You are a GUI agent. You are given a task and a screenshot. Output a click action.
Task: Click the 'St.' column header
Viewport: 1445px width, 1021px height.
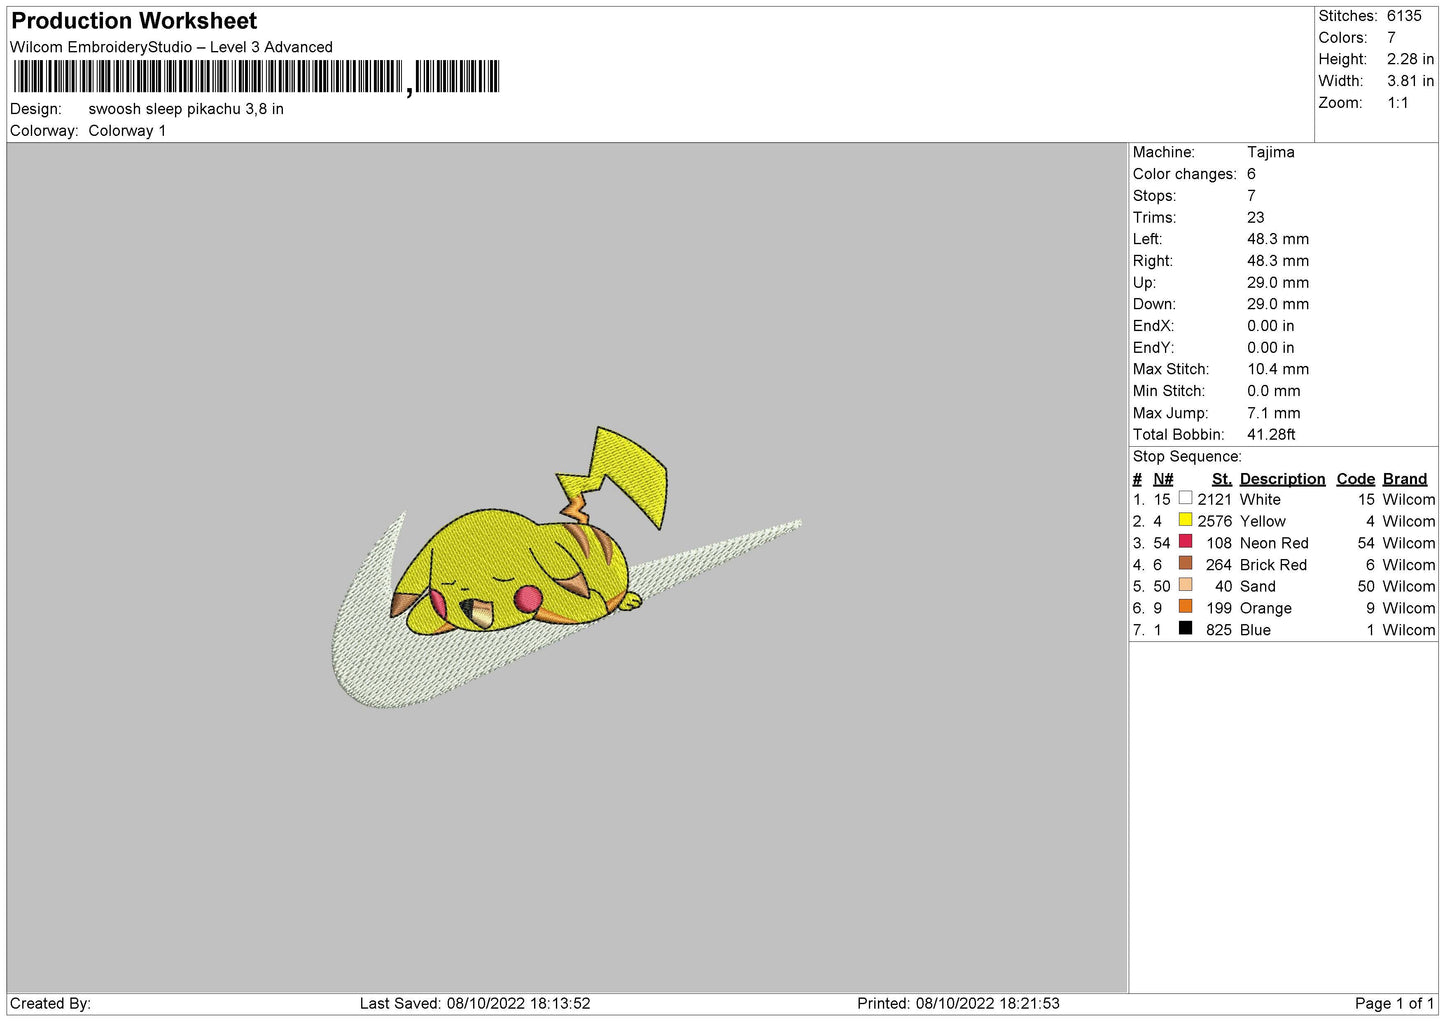point(1222,479)
